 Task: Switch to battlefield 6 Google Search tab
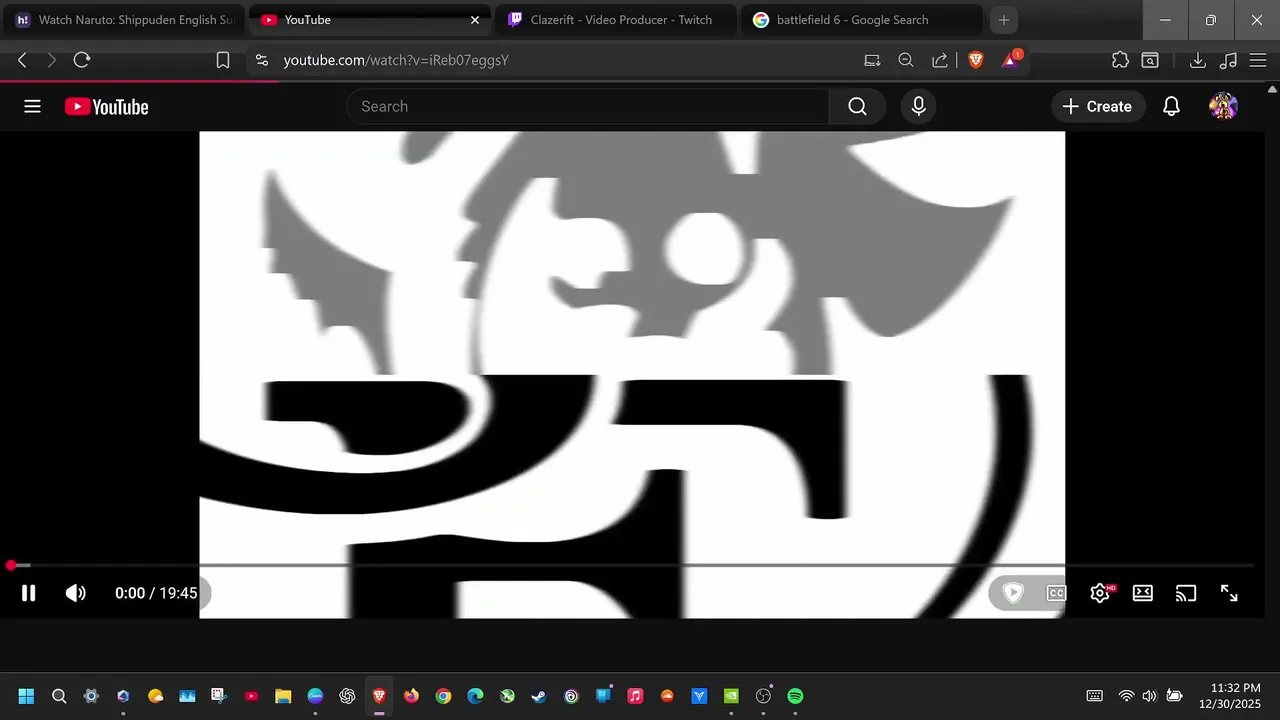pos(862,20)
